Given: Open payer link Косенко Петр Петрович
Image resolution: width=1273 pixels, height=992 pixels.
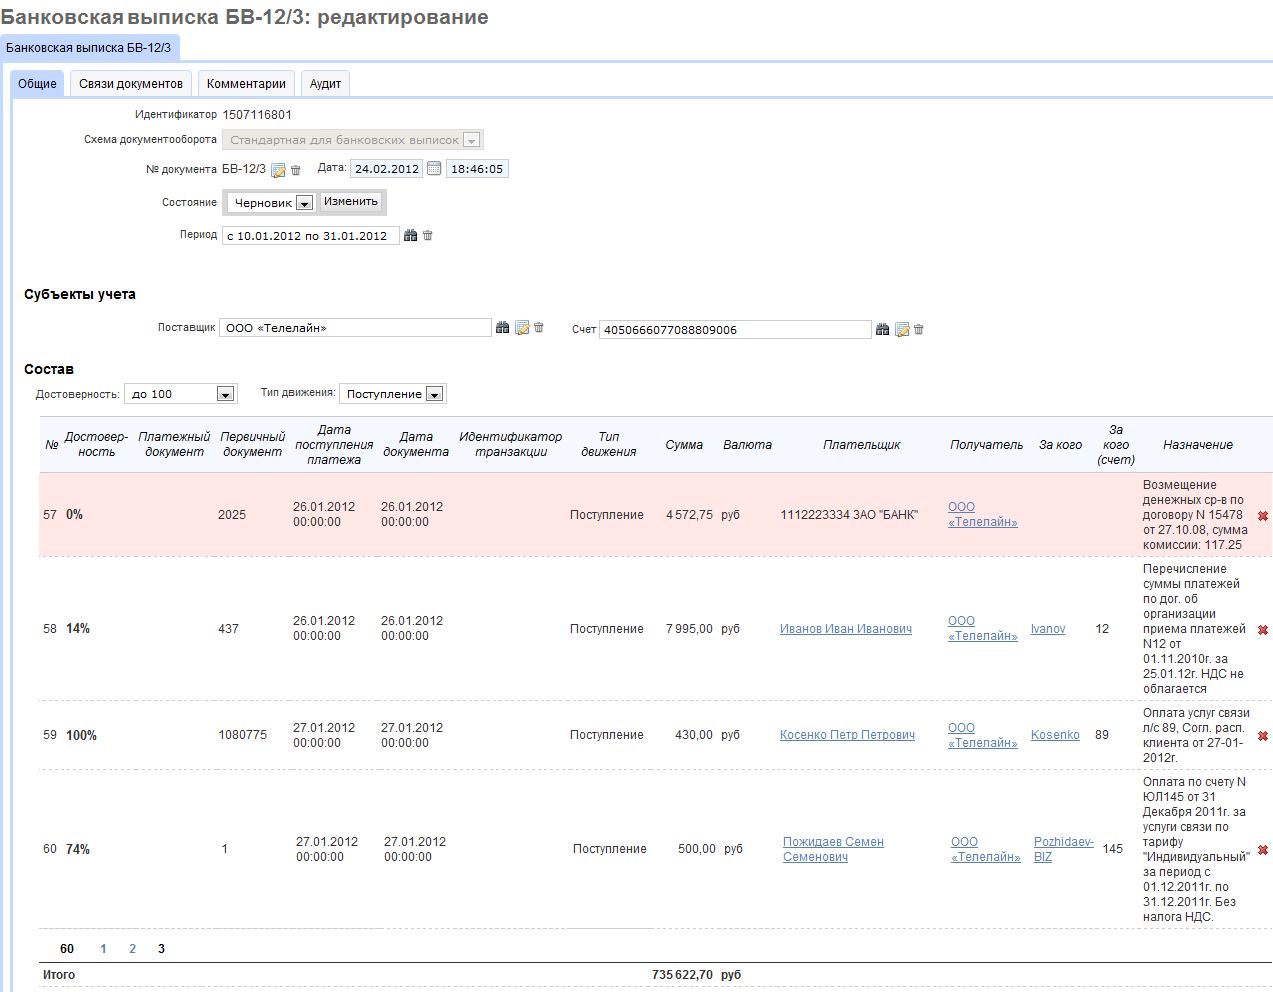Looking at the screenshot, I should (847, 735).
